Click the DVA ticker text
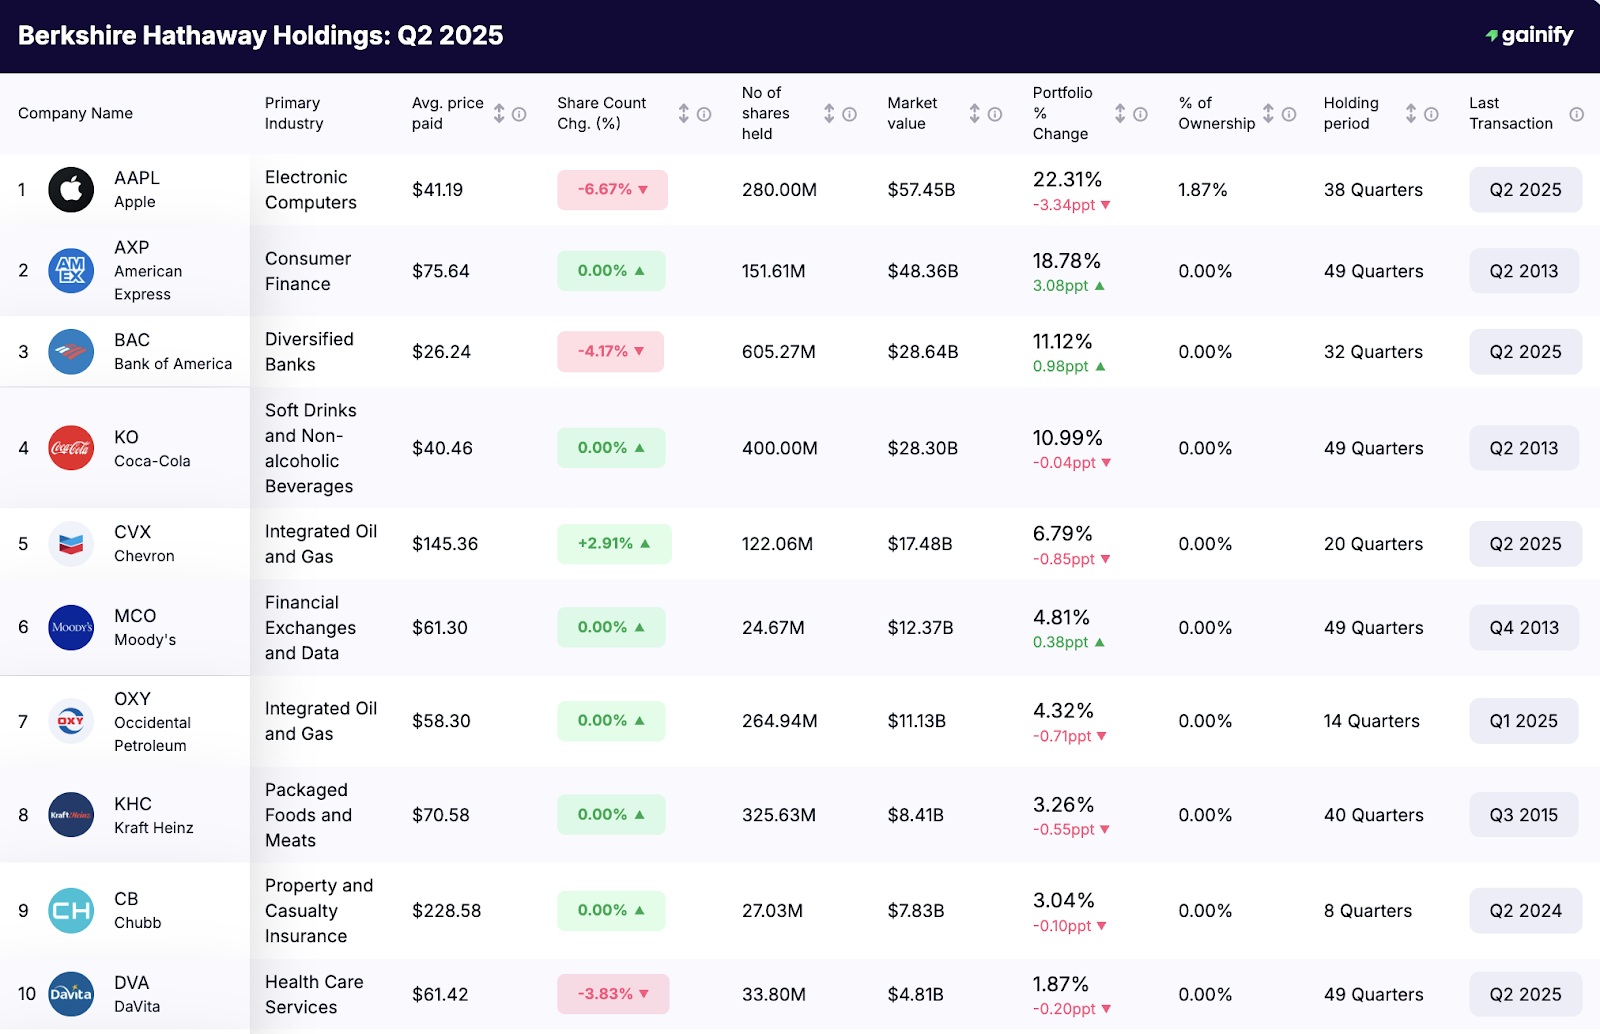This screenshot has width=1600, height=1034. [x=131, y=983]
